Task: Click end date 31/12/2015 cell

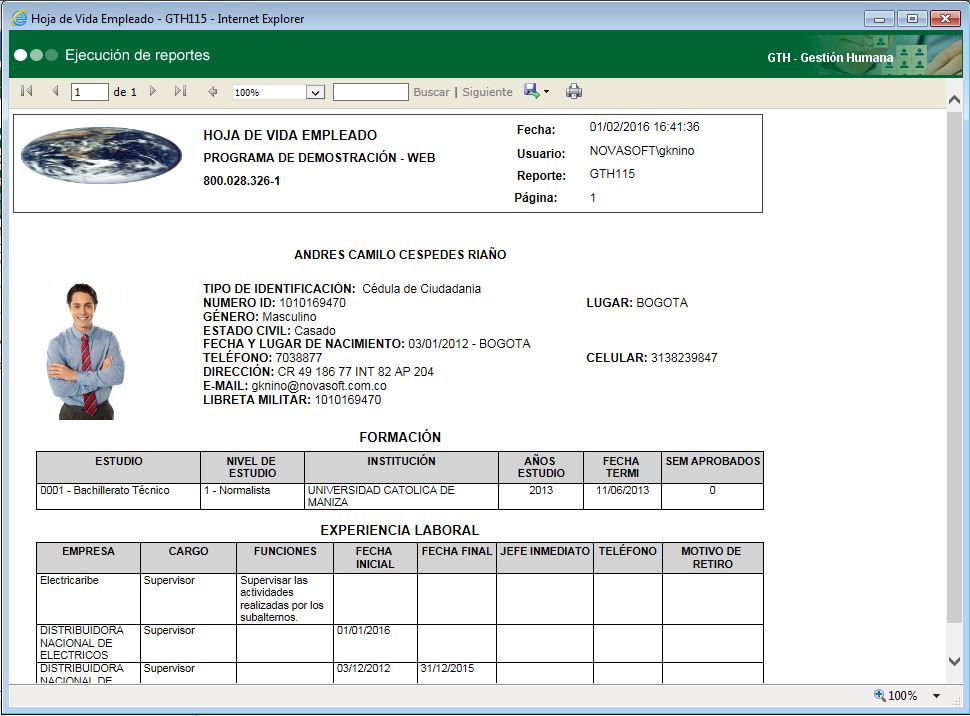Action: pyautogui.click(x=457, y=673)
